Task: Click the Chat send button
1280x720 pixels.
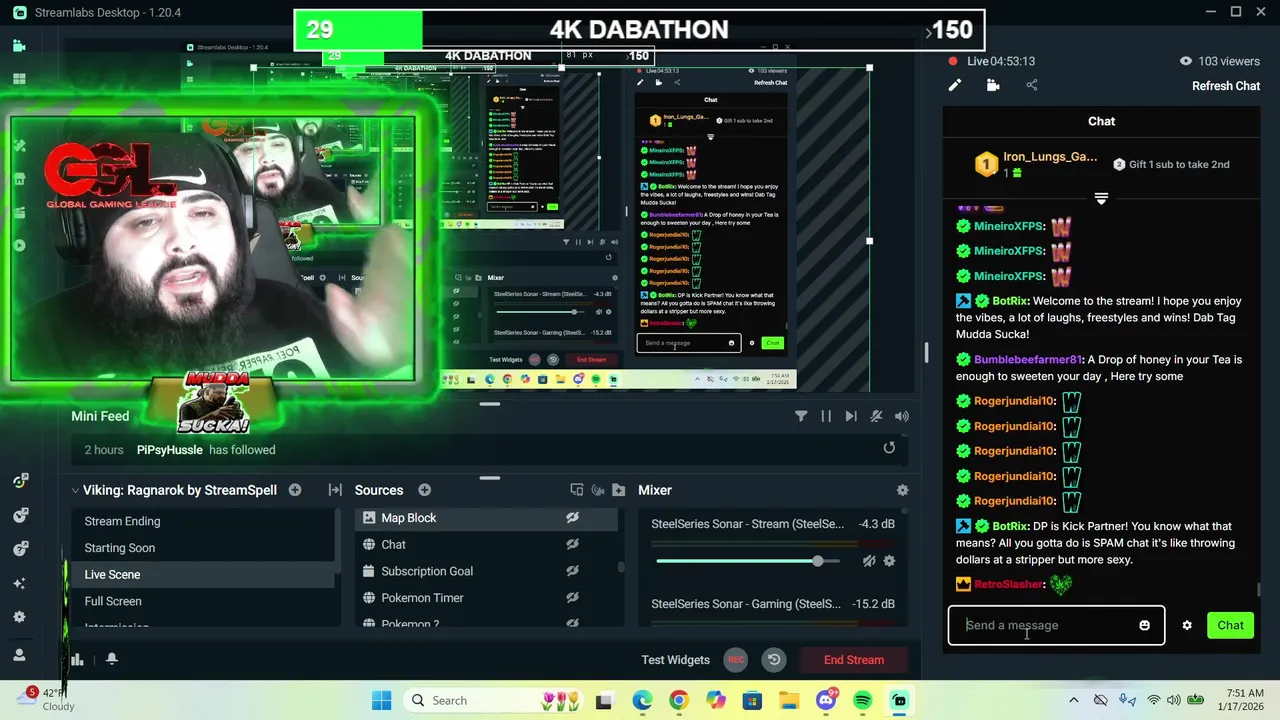Action: tap(1230, 625)
